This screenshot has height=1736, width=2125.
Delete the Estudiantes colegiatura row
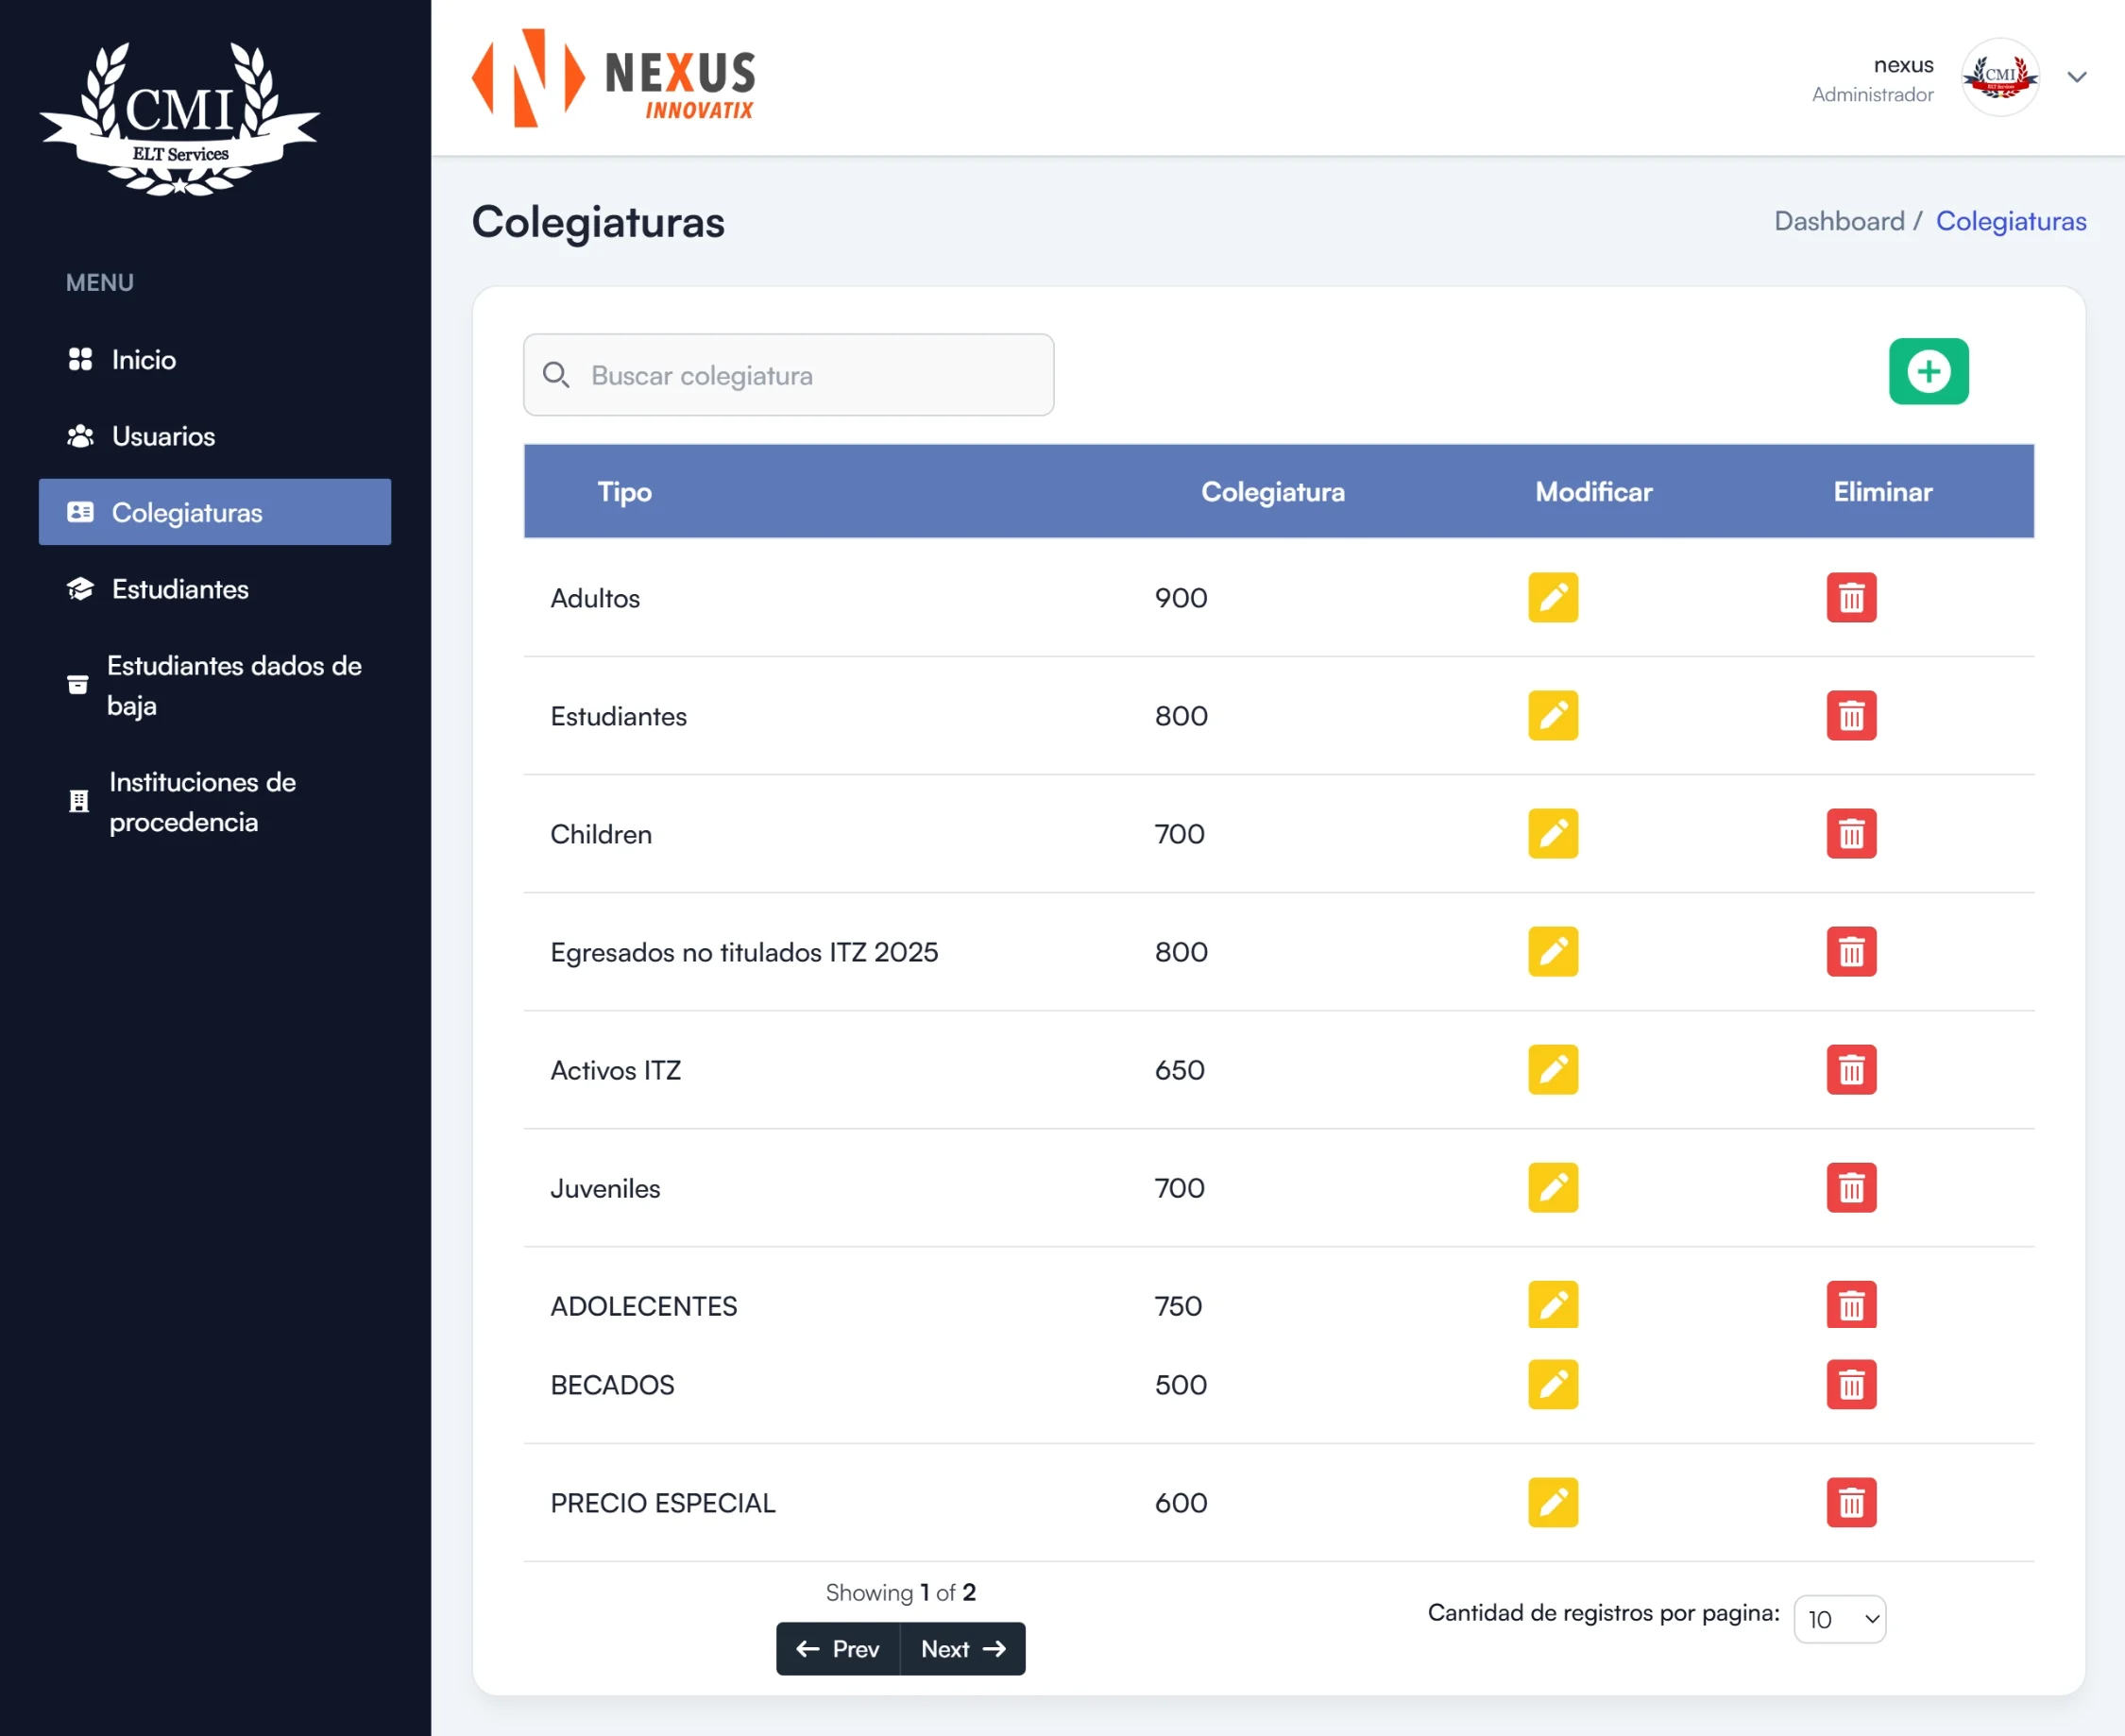[1850, 716]
